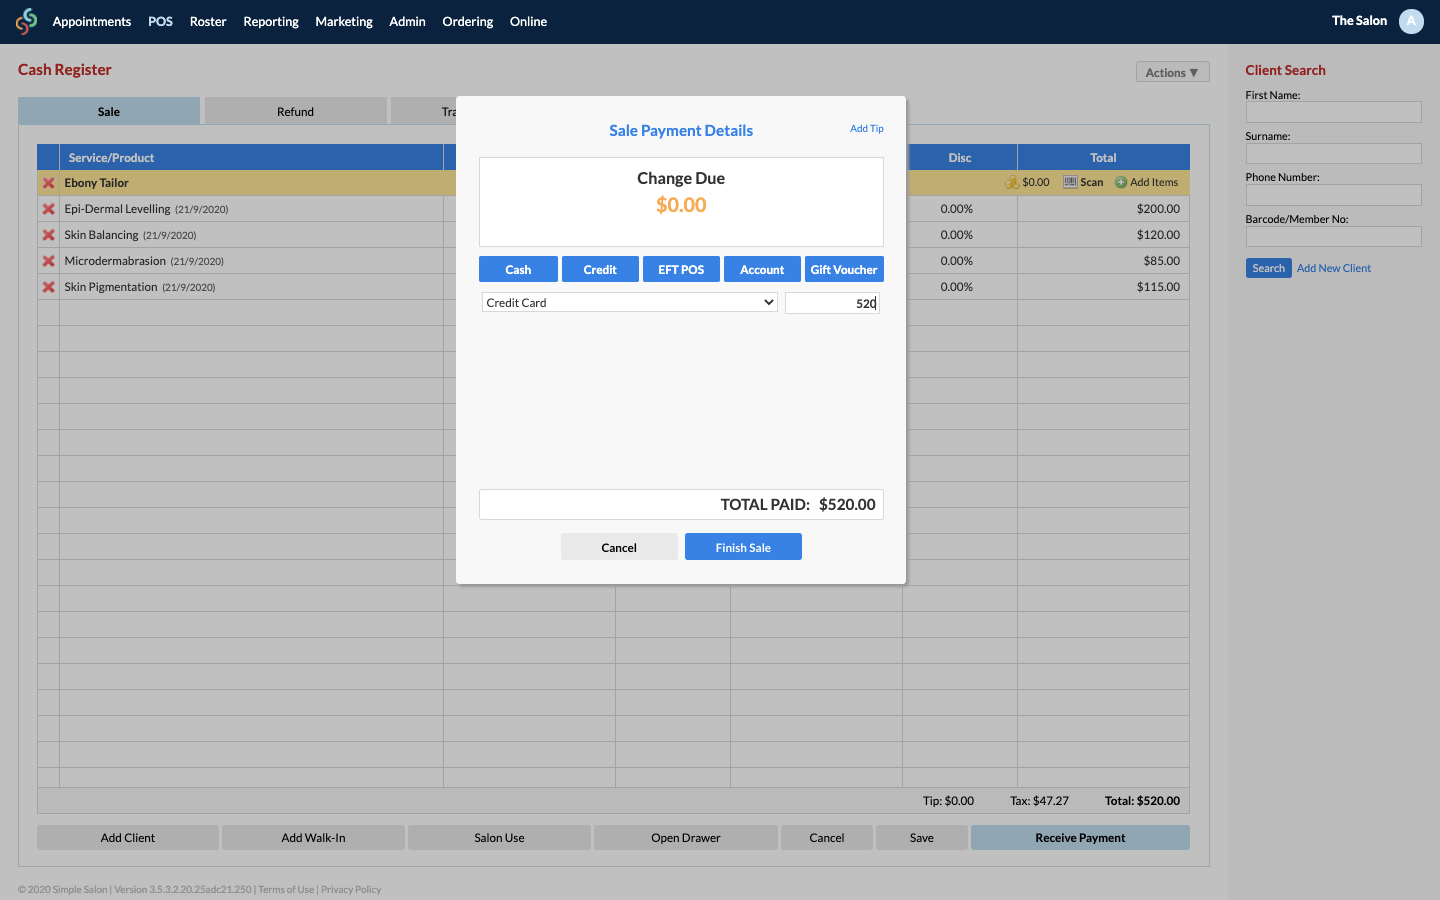Delete Skin Pigmentation line with red X
This screenshot has height=900, width=1440.
click(48, 287)
